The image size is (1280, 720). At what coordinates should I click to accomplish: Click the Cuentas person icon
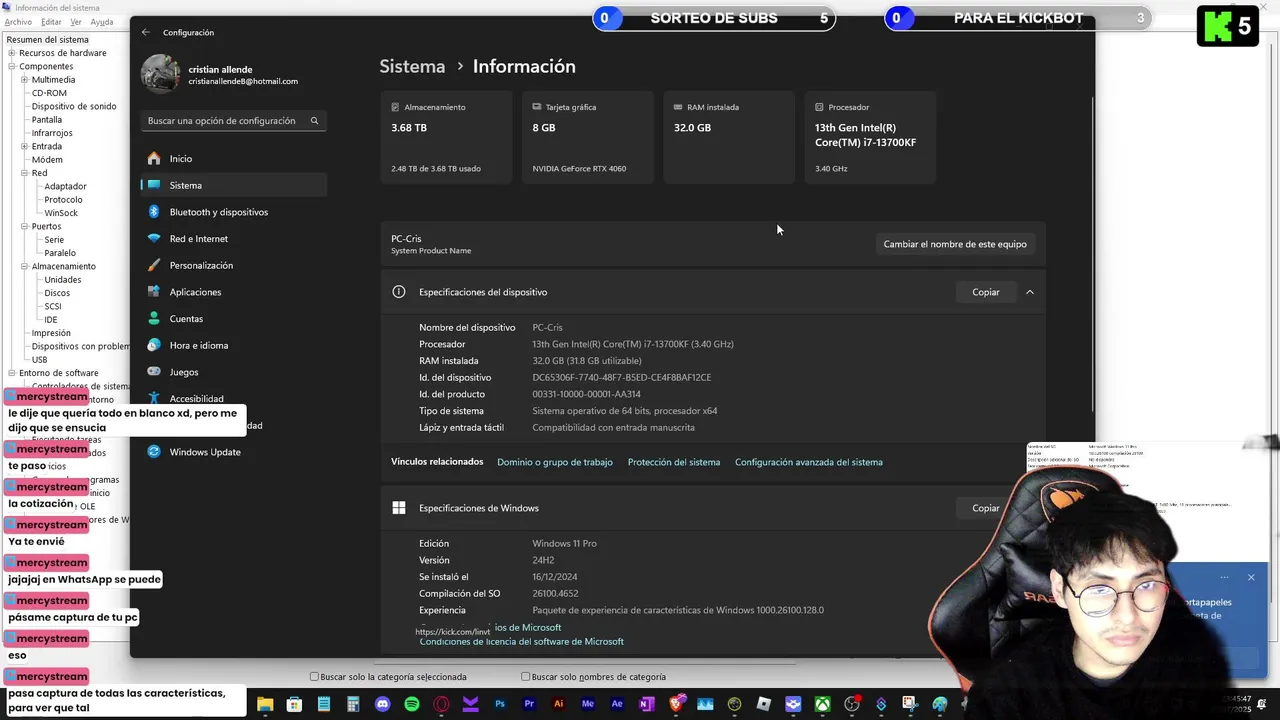pos(153,319)
